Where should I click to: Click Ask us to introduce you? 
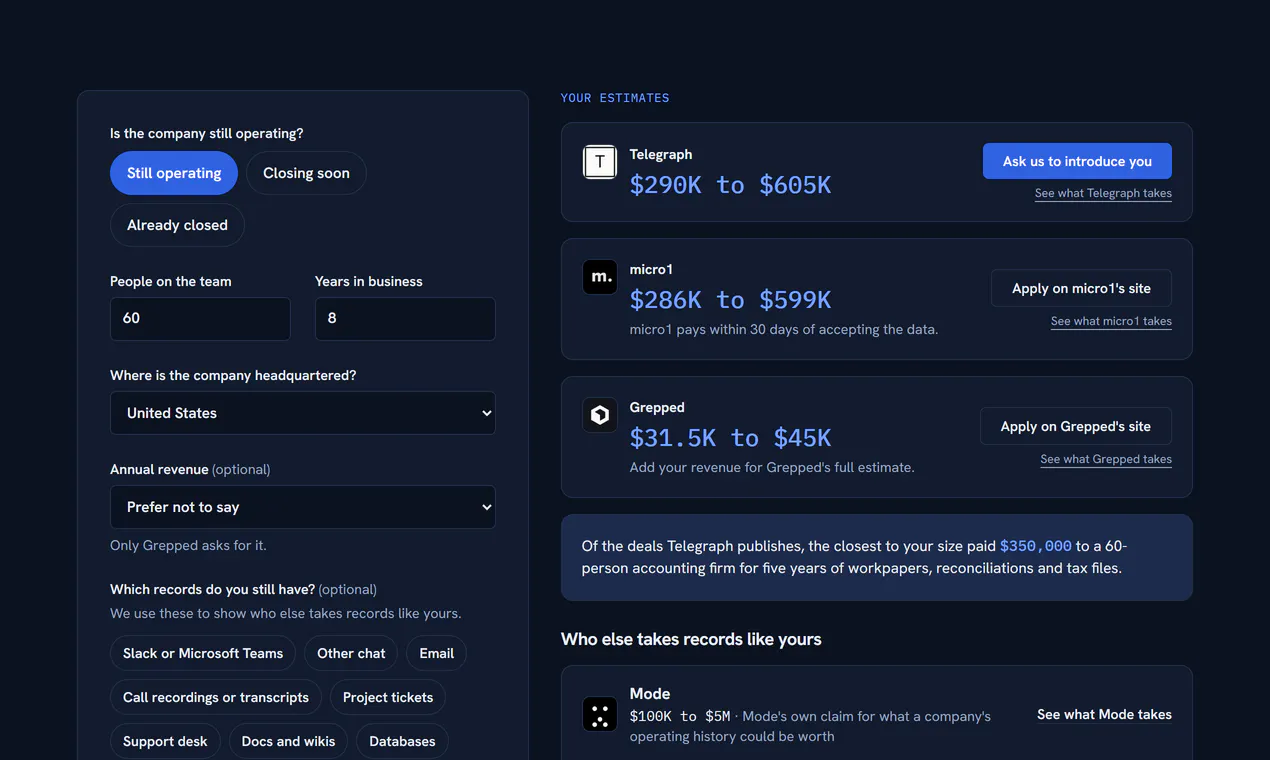pos(1077,161)
